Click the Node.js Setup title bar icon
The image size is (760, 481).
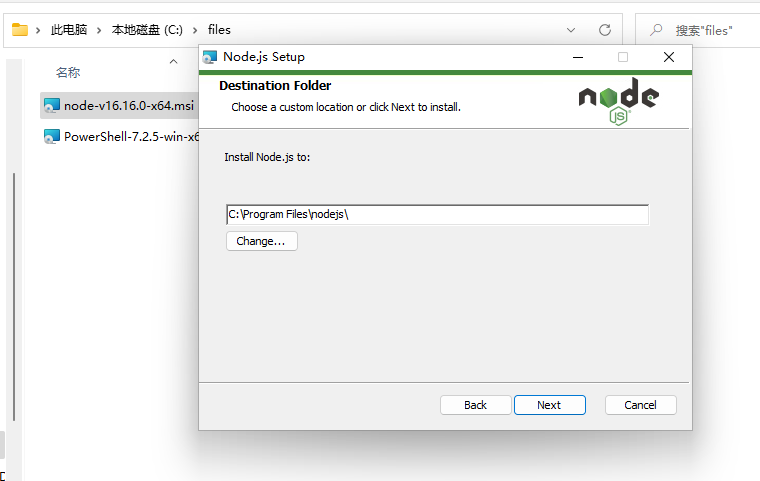[x=210, y=57]
